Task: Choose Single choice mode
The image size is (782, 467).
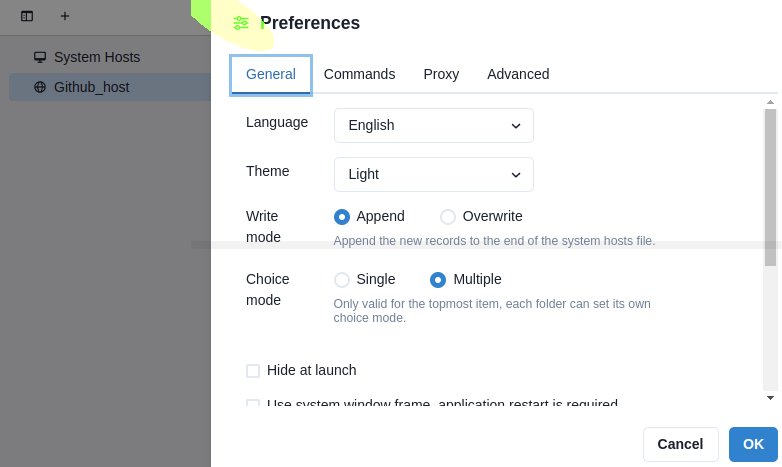Action: click(x=342, y=280)
